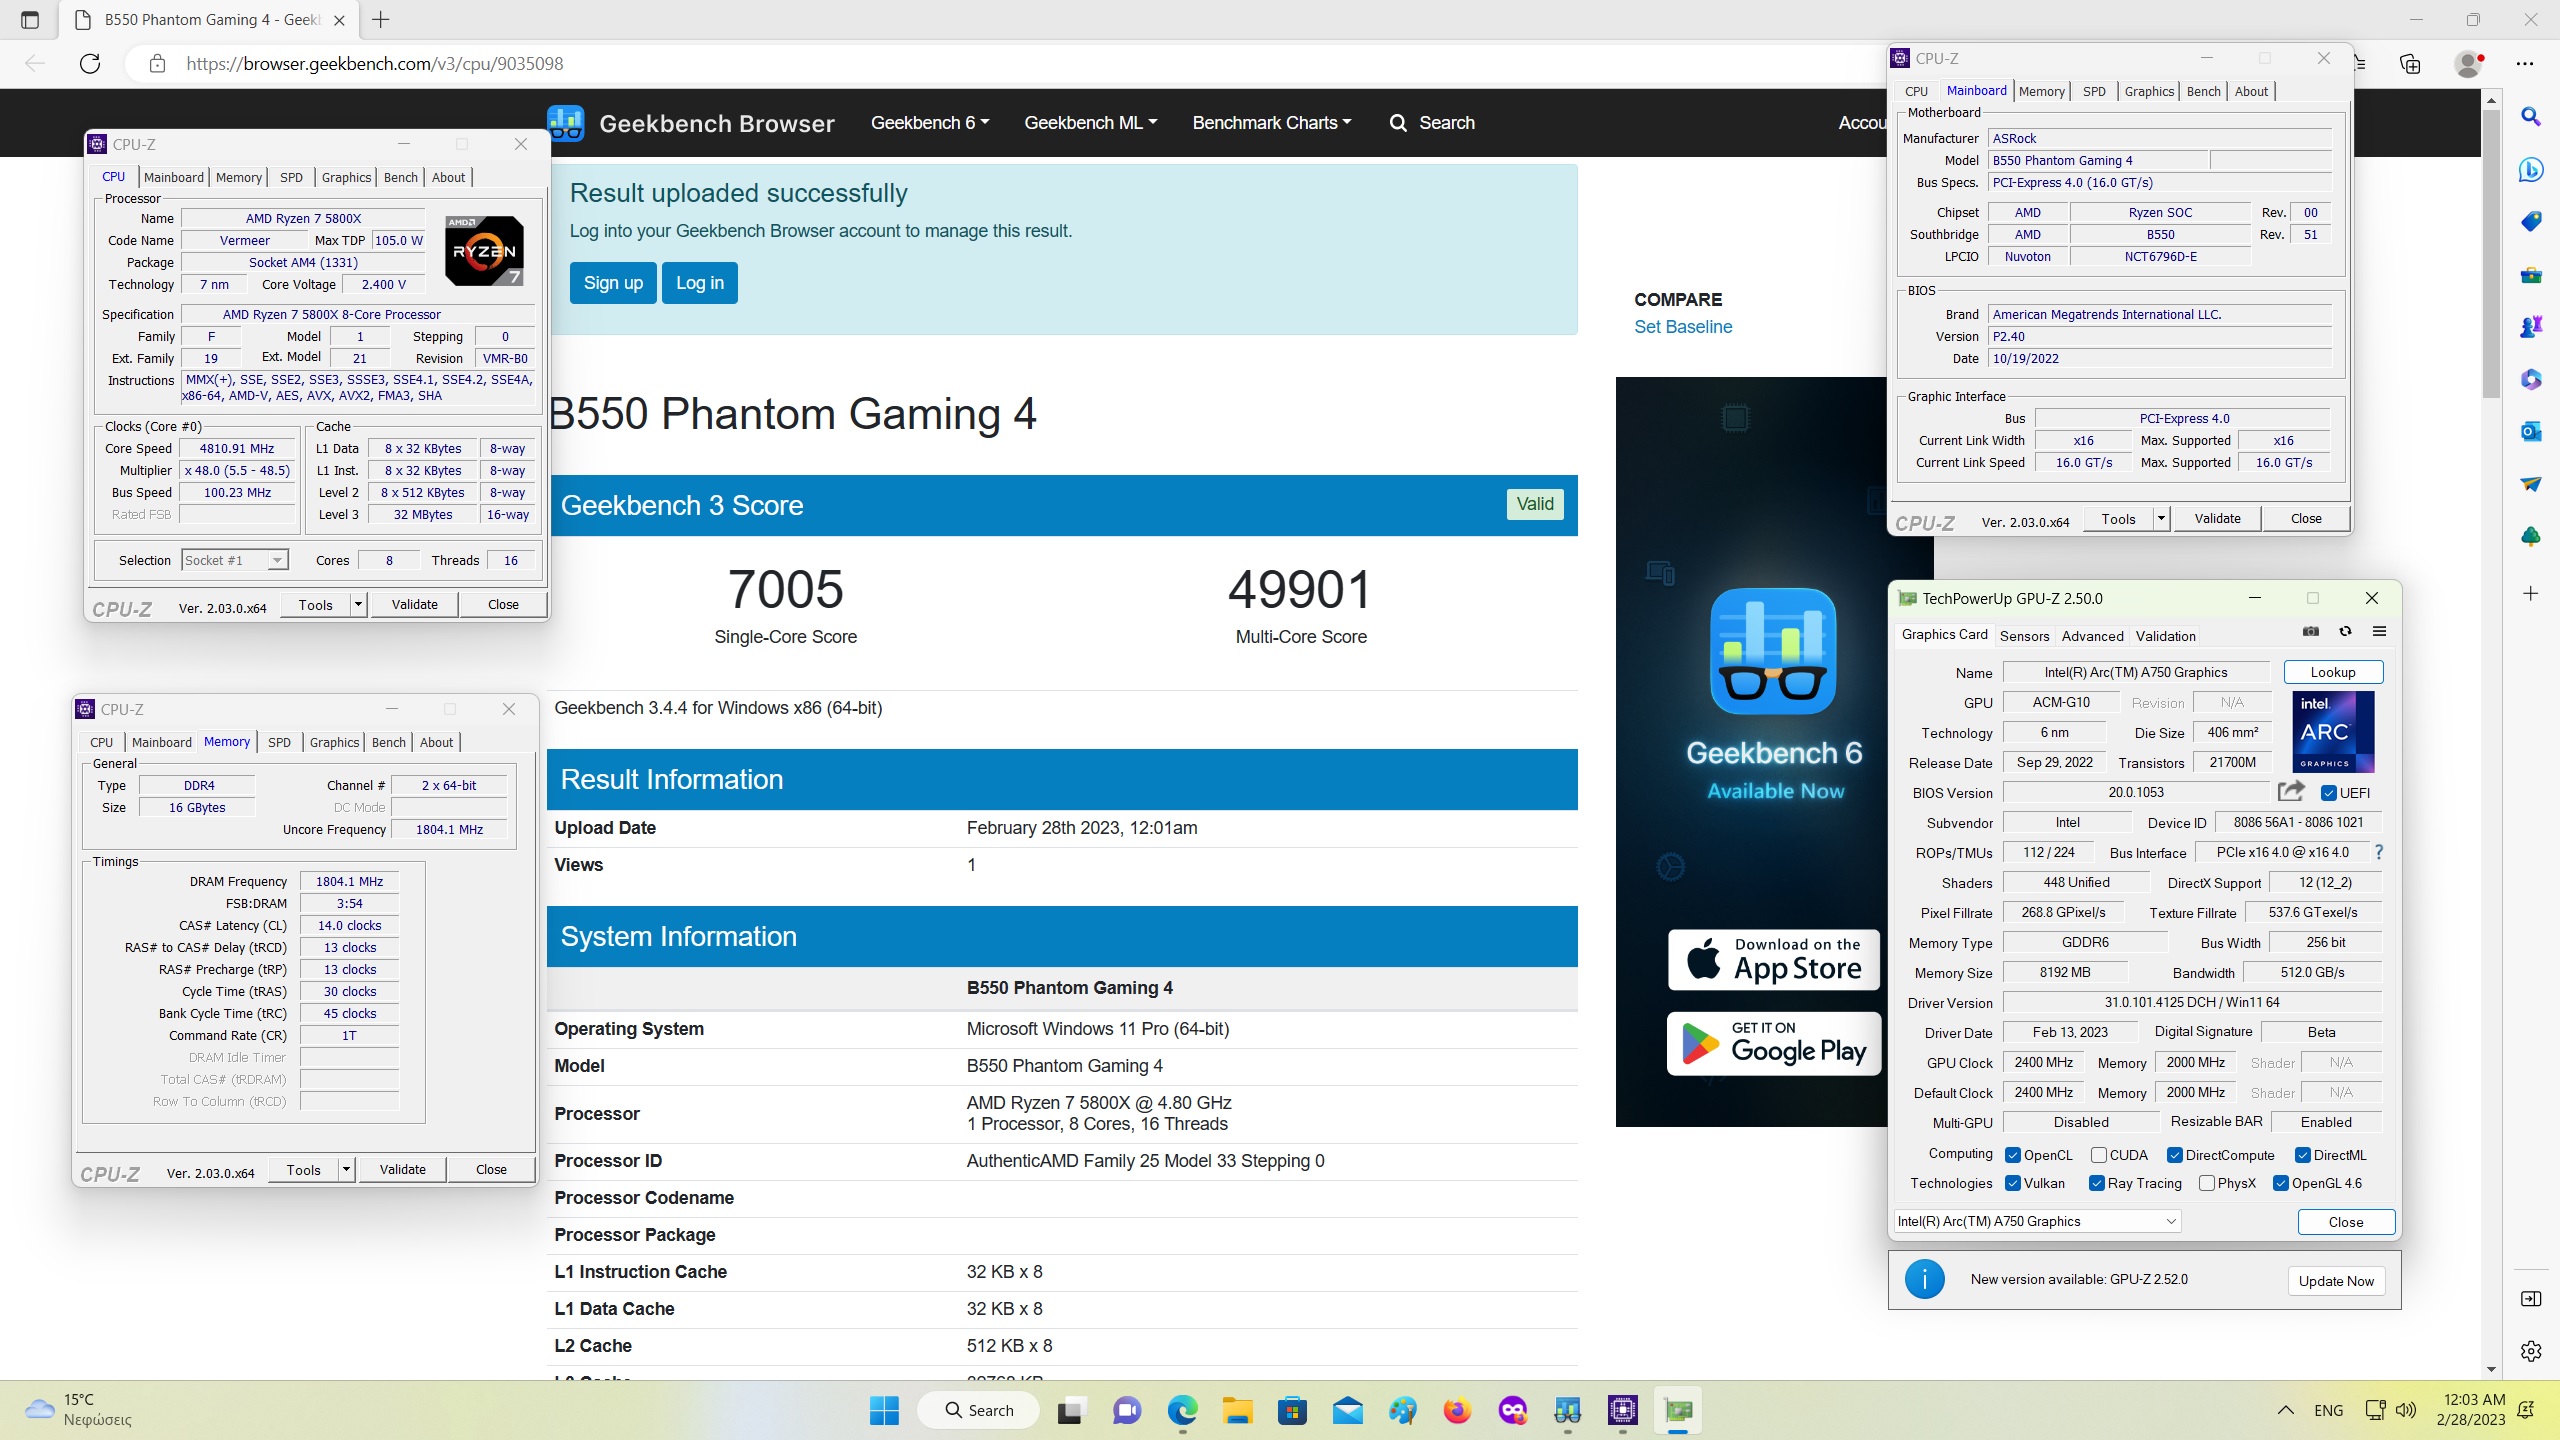Open Microsoft Store from taskbar

click(x=1292, y=1410)
